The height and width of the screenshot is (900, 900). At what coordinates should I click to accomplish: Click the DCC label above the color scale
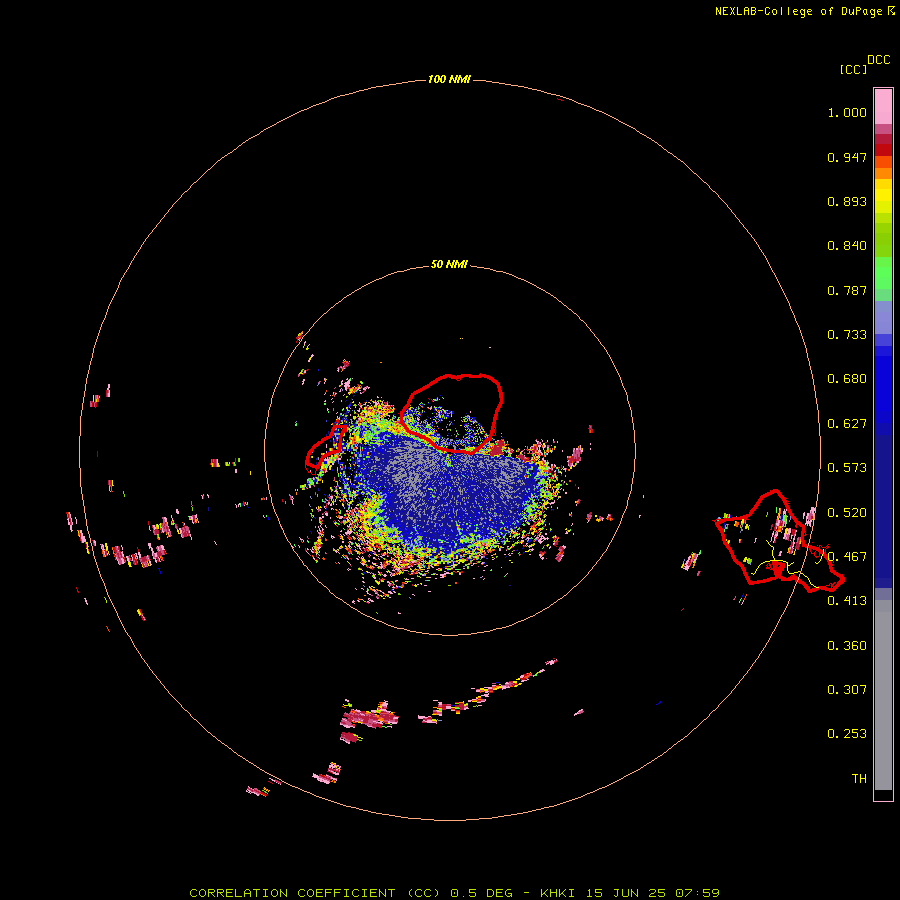pyautogui.click(x=879, y=60)
